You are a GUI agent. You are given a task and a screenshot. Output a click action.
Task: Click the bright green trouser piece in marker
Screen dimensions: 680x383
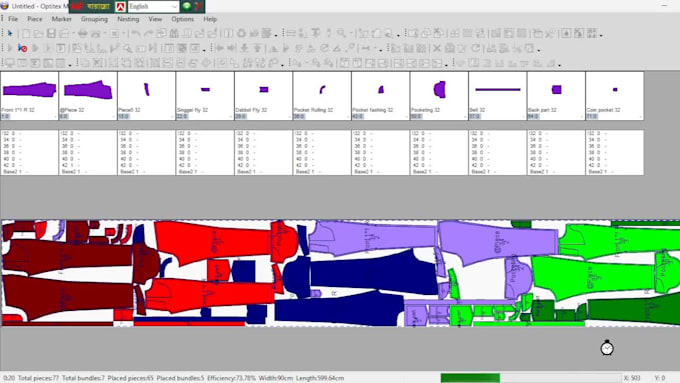(x=594, y=278)
